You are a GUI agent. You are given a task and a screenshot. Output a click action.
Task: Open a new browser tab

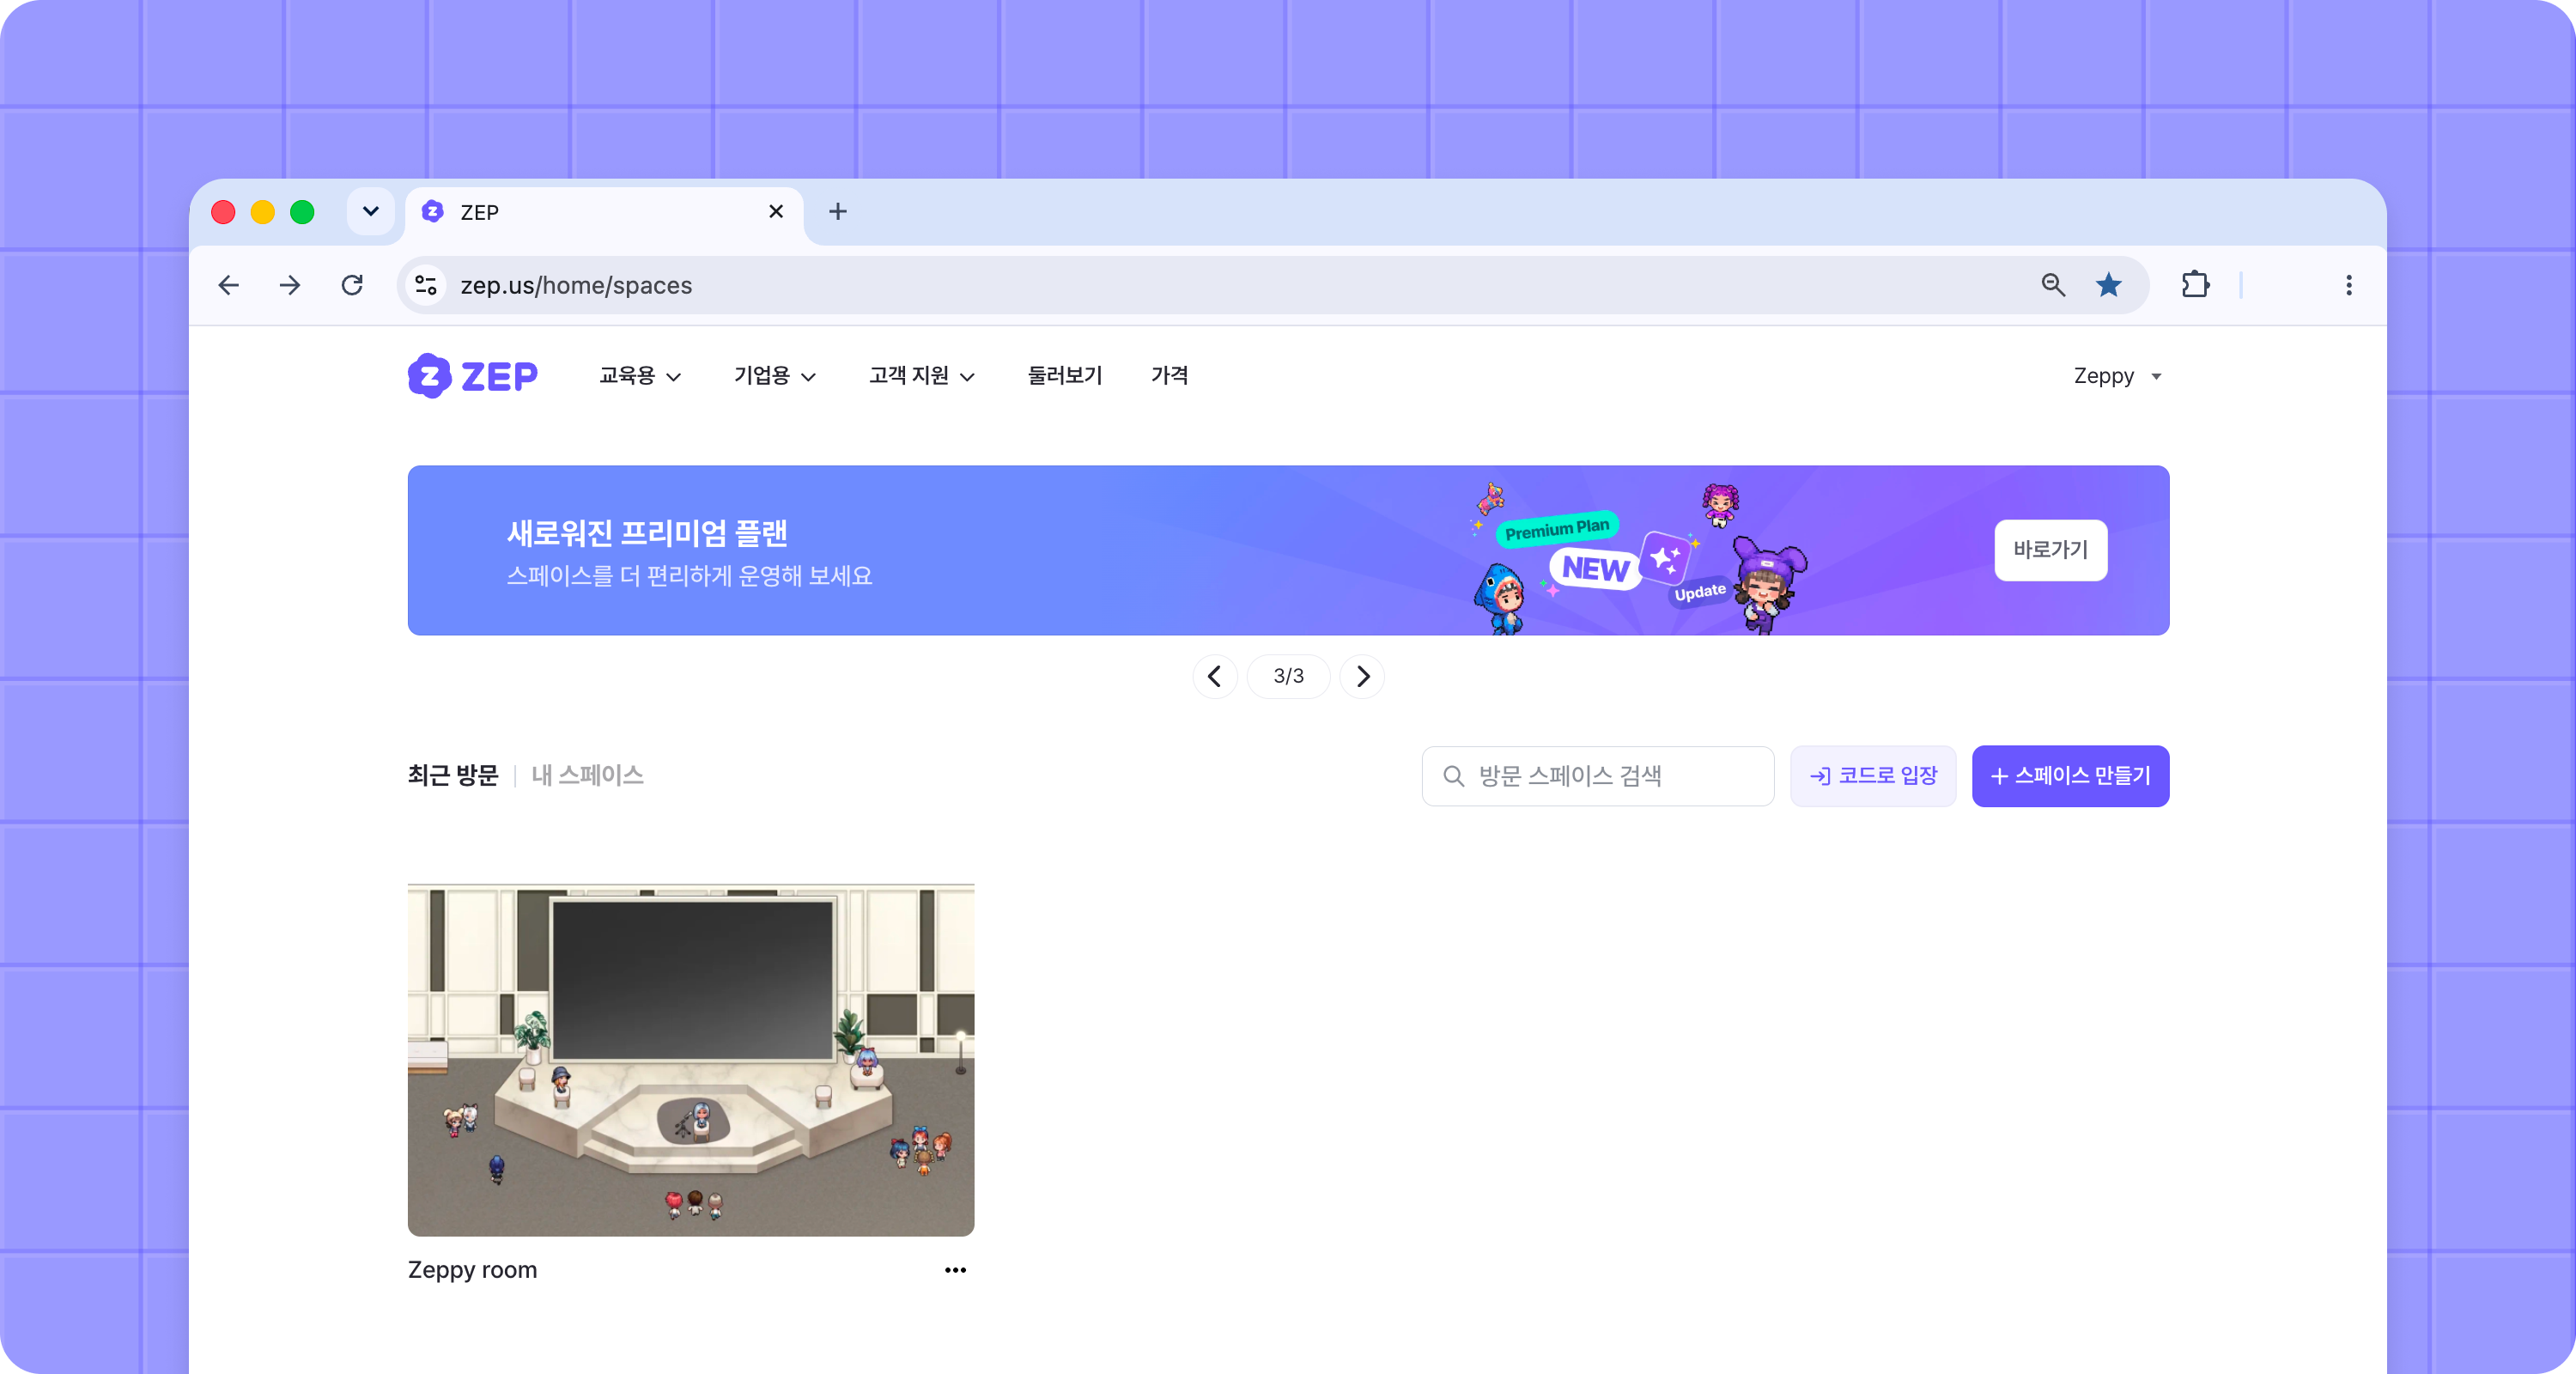pyautogui.click(x=838, y=211)
